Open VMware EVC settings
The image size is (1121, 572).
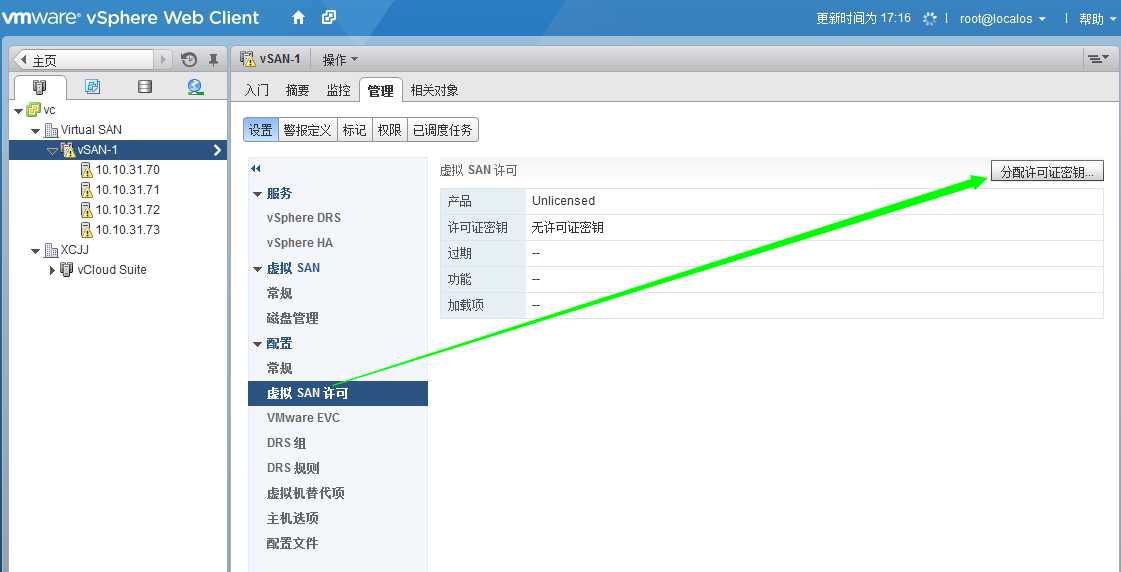[303, 418]
